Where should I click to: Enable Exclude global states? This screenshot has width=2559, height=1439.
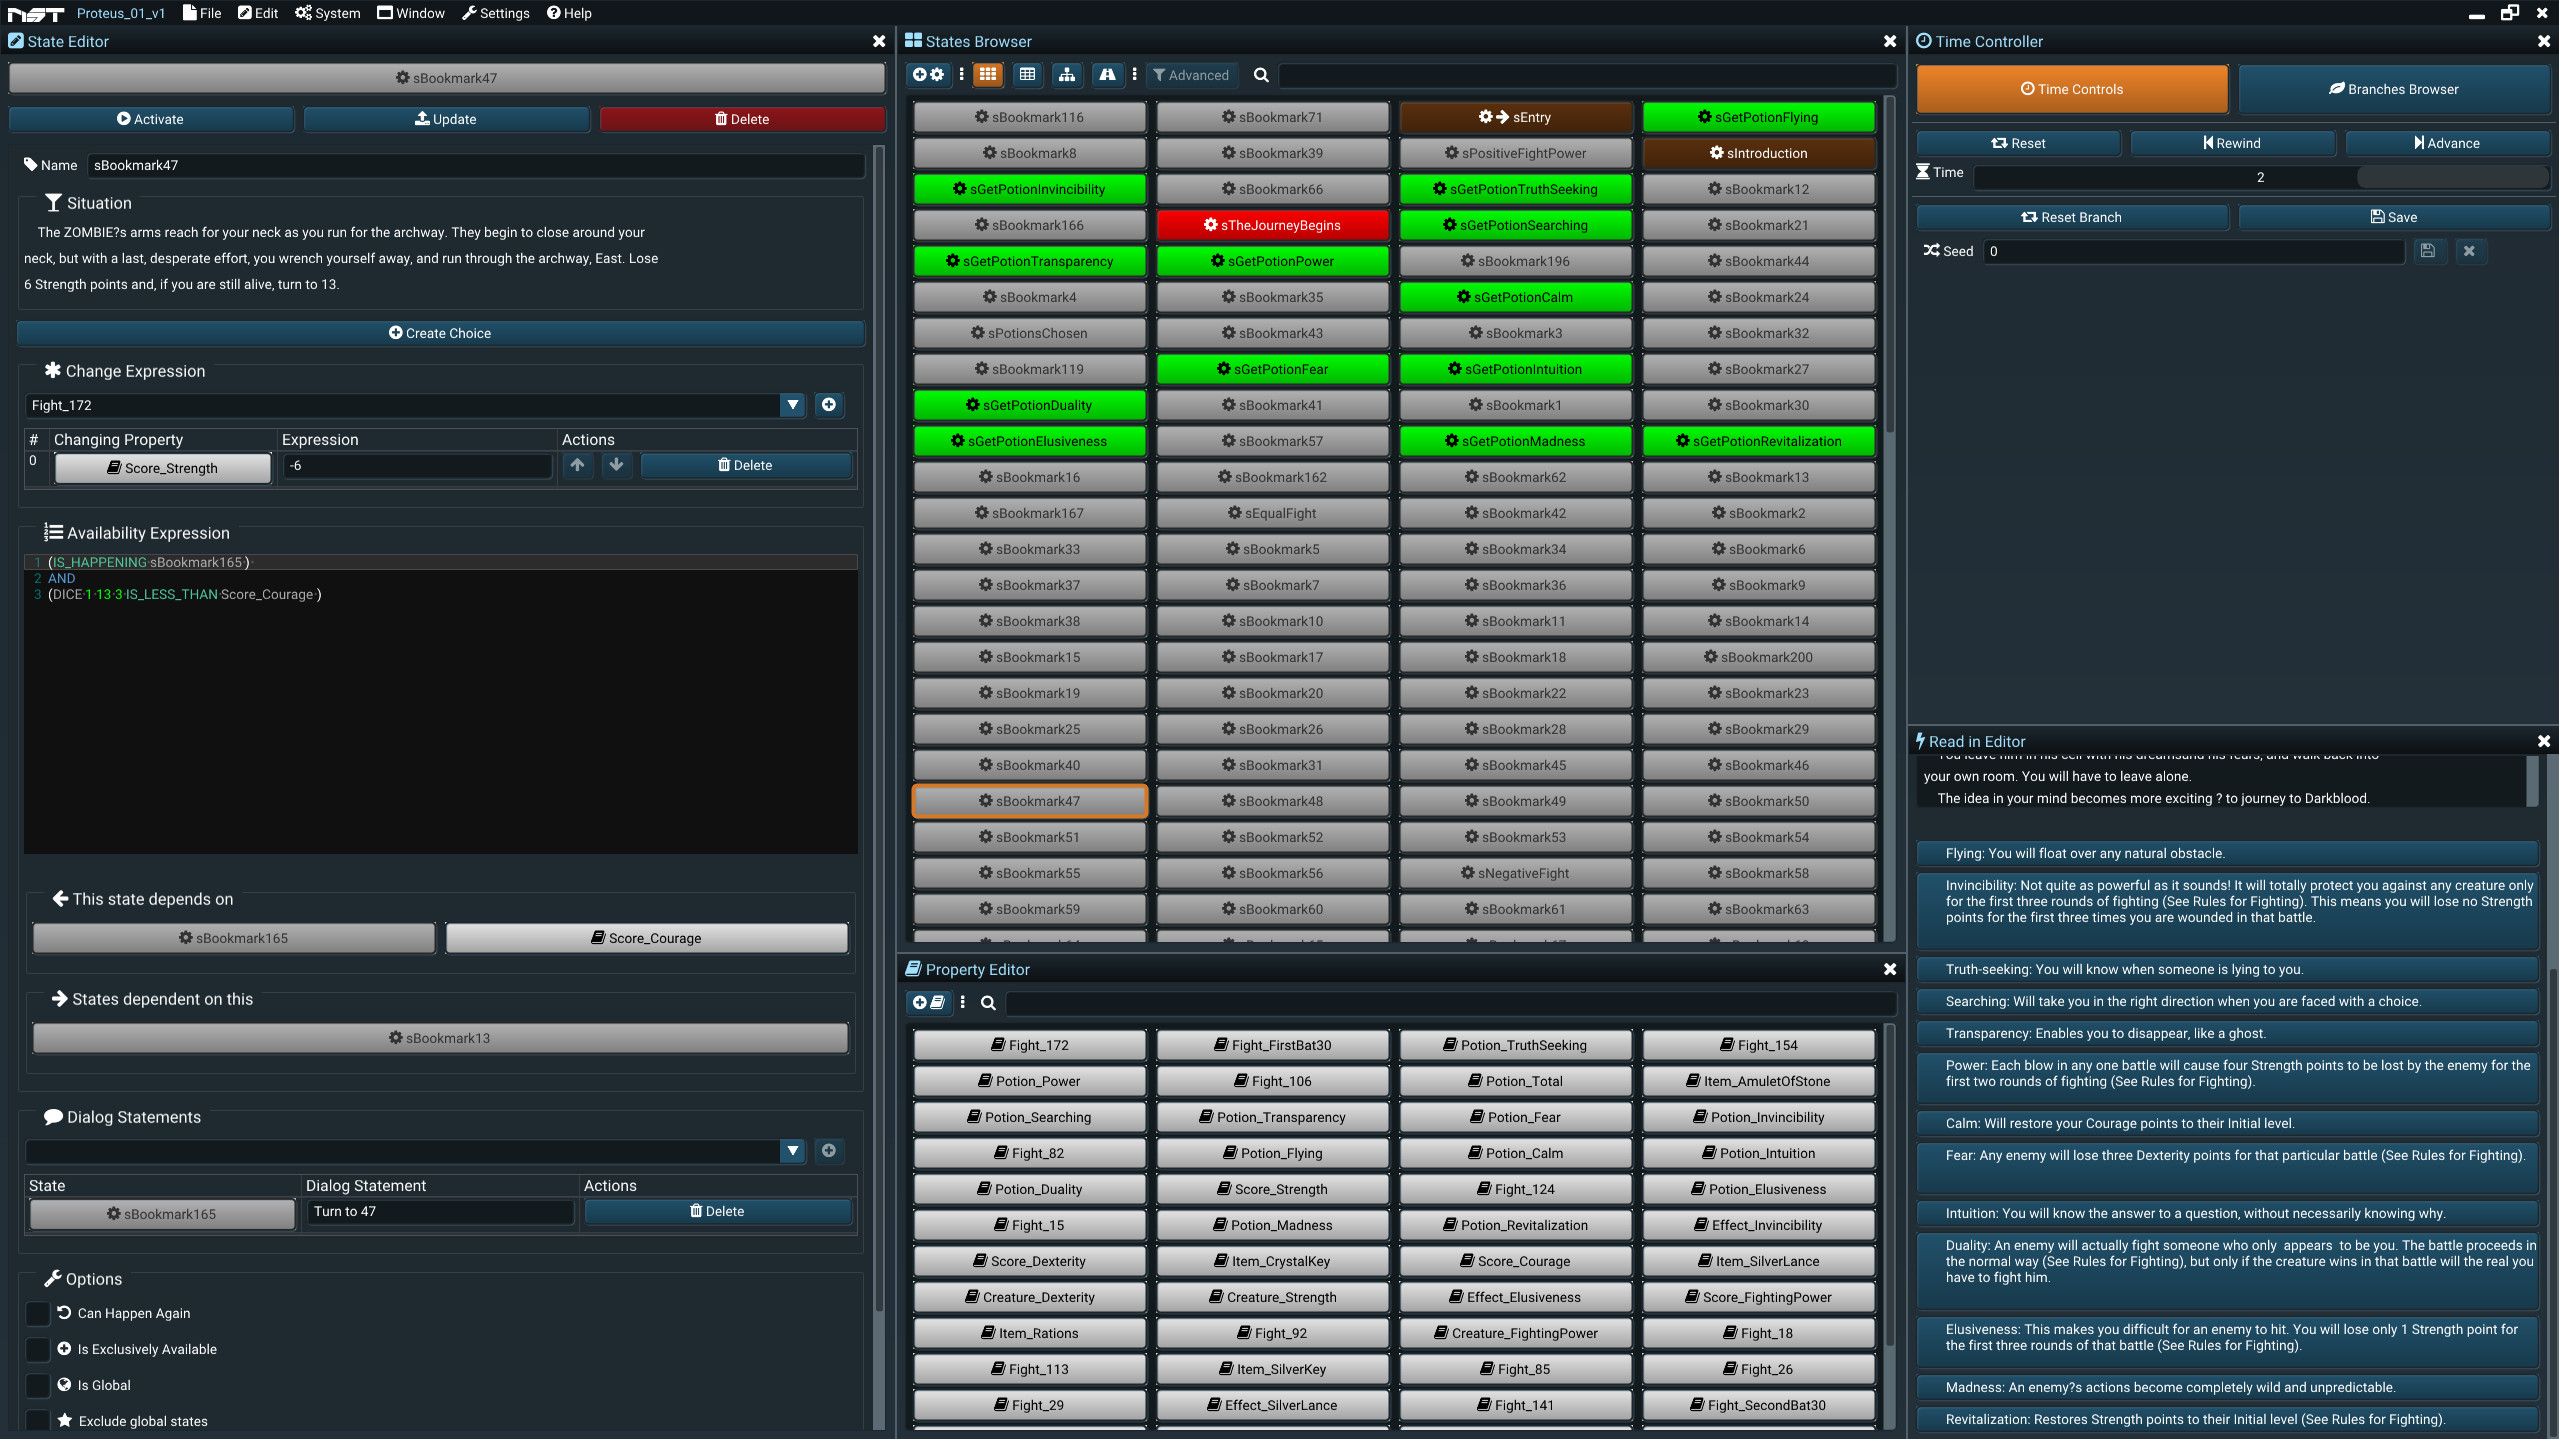(38, 1420)
